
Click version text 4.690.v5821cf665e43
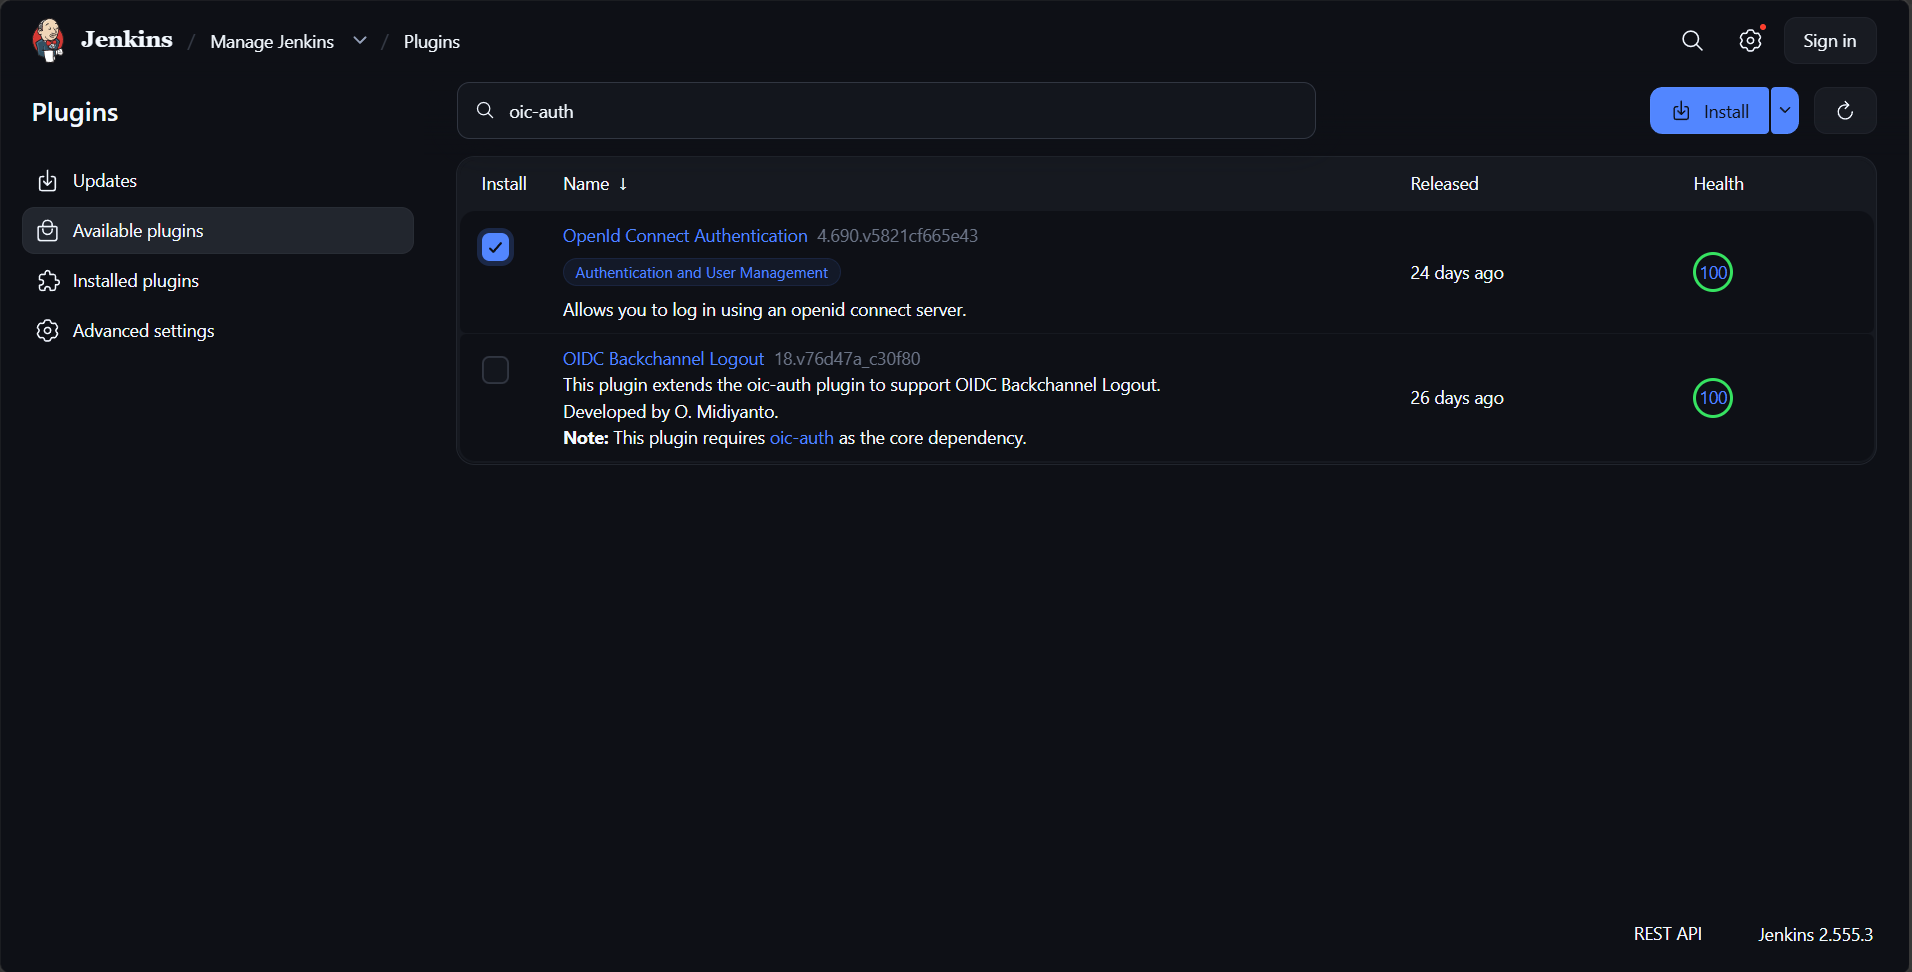[x=898, y=236]
